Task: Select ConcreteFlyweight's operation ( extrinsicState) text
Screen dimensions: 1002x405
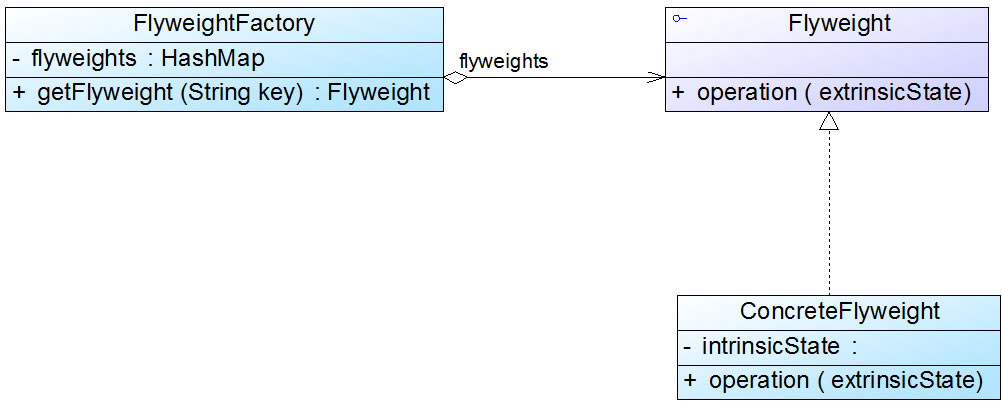Action: point(846,381)
